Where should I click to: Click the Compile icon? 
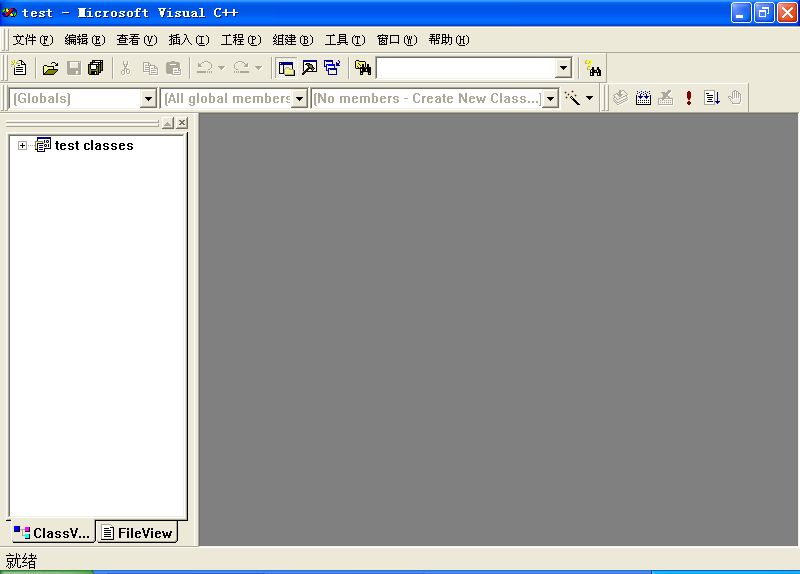coord(620,97)
